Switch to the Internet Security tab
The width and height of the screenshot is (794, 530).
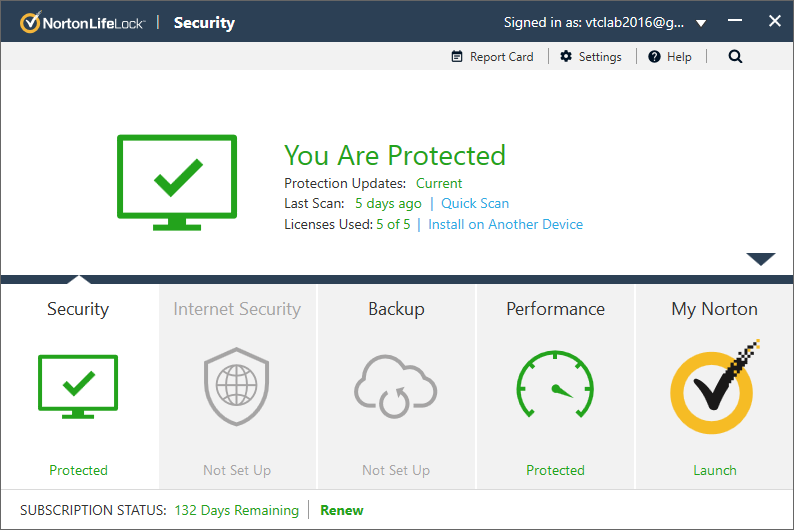click(x=237, y=309)
